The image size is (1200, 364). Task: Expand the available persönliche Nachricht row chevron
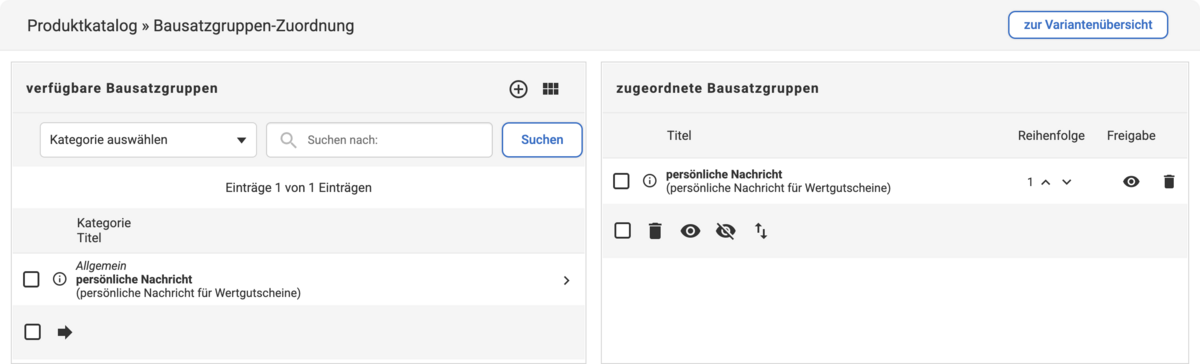click(566, 280)
